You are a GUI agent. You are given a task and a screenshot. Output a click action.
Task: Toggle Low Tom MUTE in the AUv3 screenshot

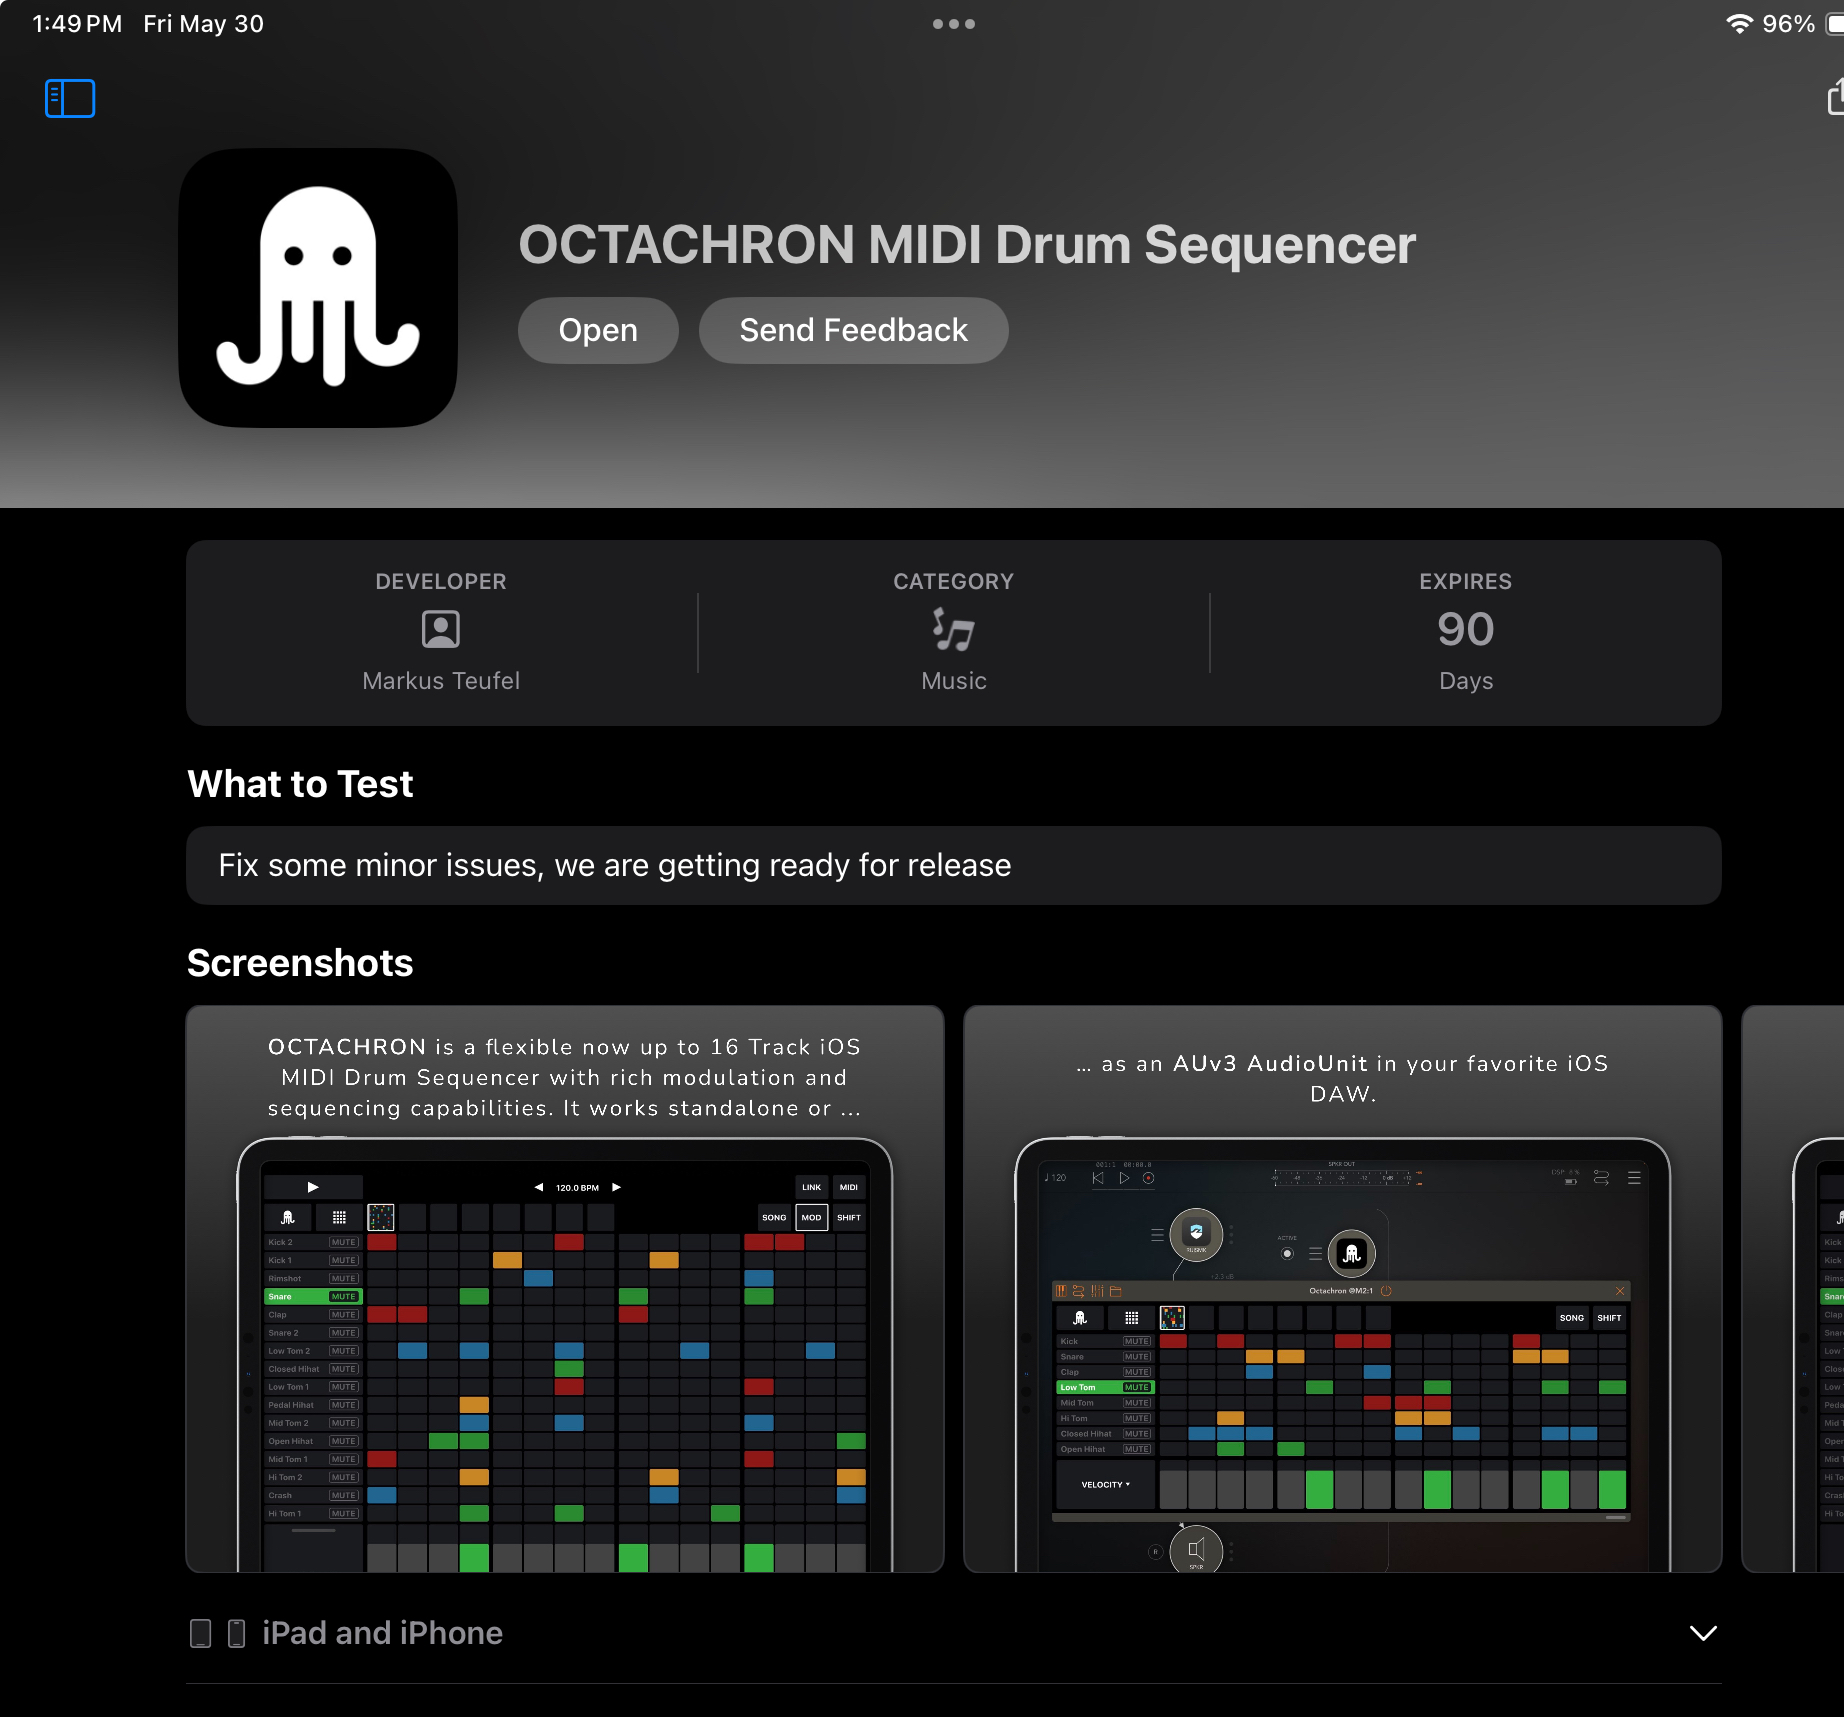point(1136,1387)
